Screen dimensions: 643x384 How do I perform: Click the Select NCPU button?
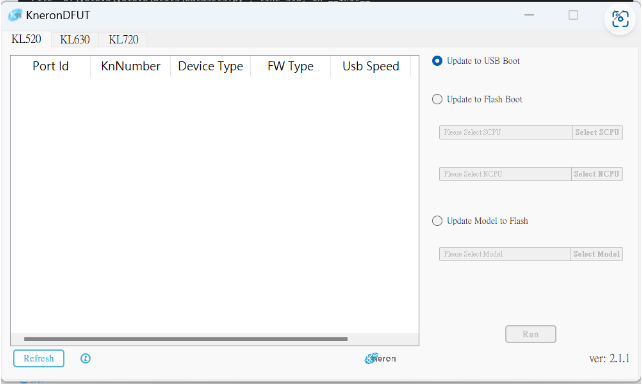pos(597,174)
